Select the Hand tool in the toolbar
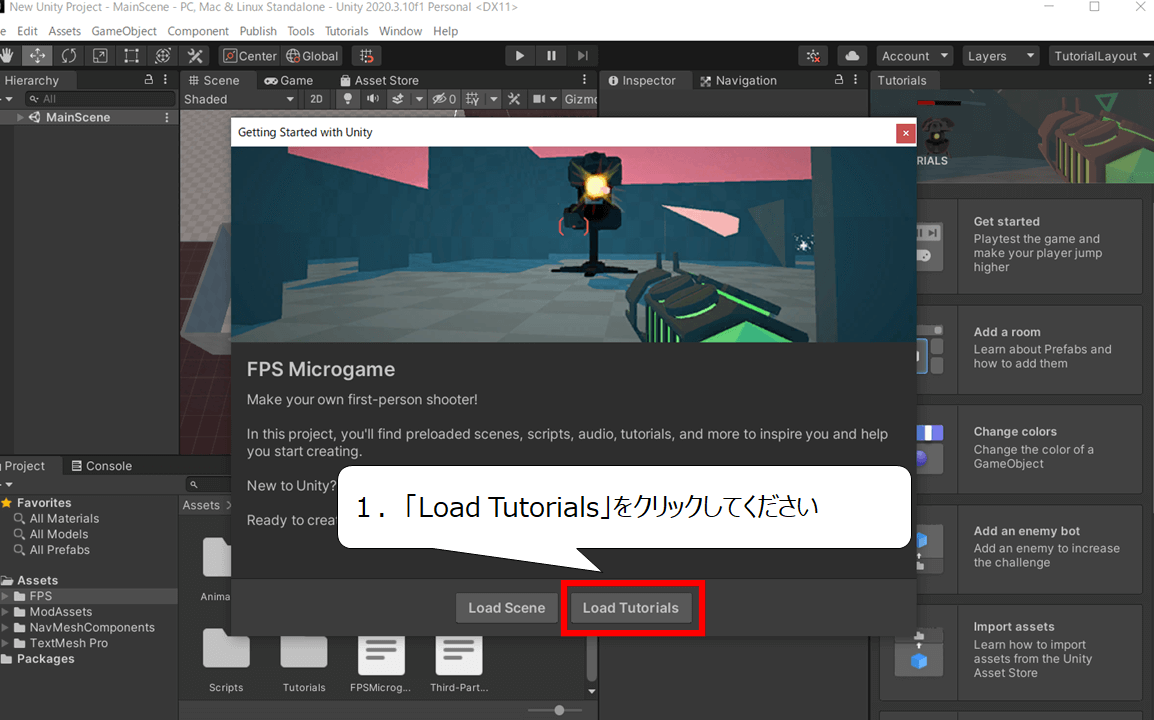This screenshot has width=1154, height=720. (x=7, y=56)
